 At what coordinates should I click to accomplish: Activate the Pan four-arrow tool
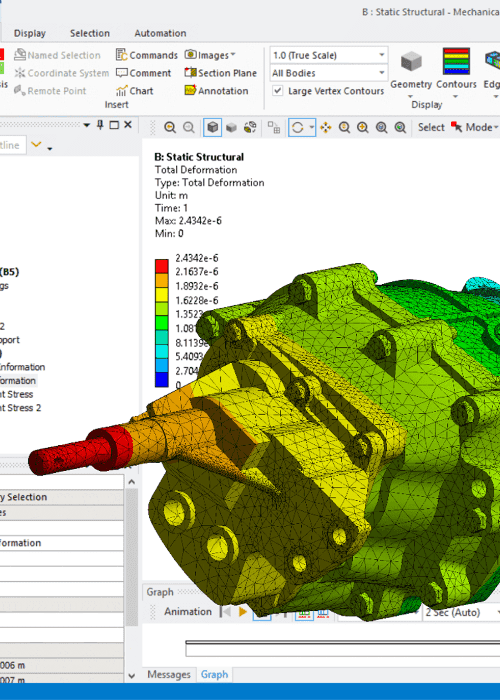pos(325,128)
